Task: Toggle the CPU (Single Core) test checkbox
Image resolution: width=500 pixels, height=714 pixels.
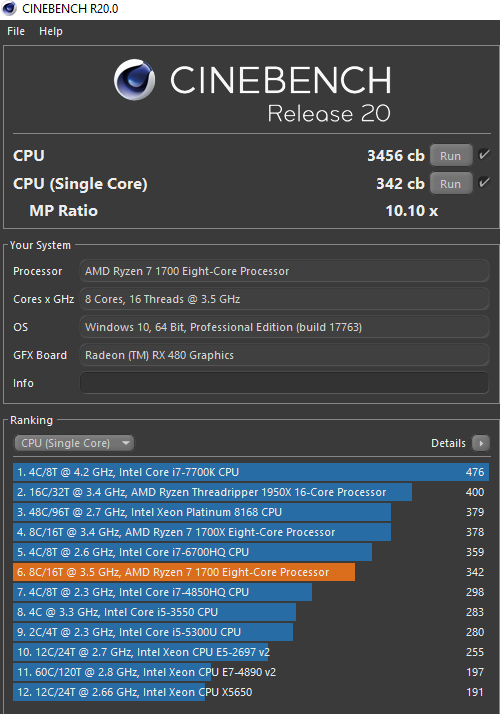Action: 484,184
